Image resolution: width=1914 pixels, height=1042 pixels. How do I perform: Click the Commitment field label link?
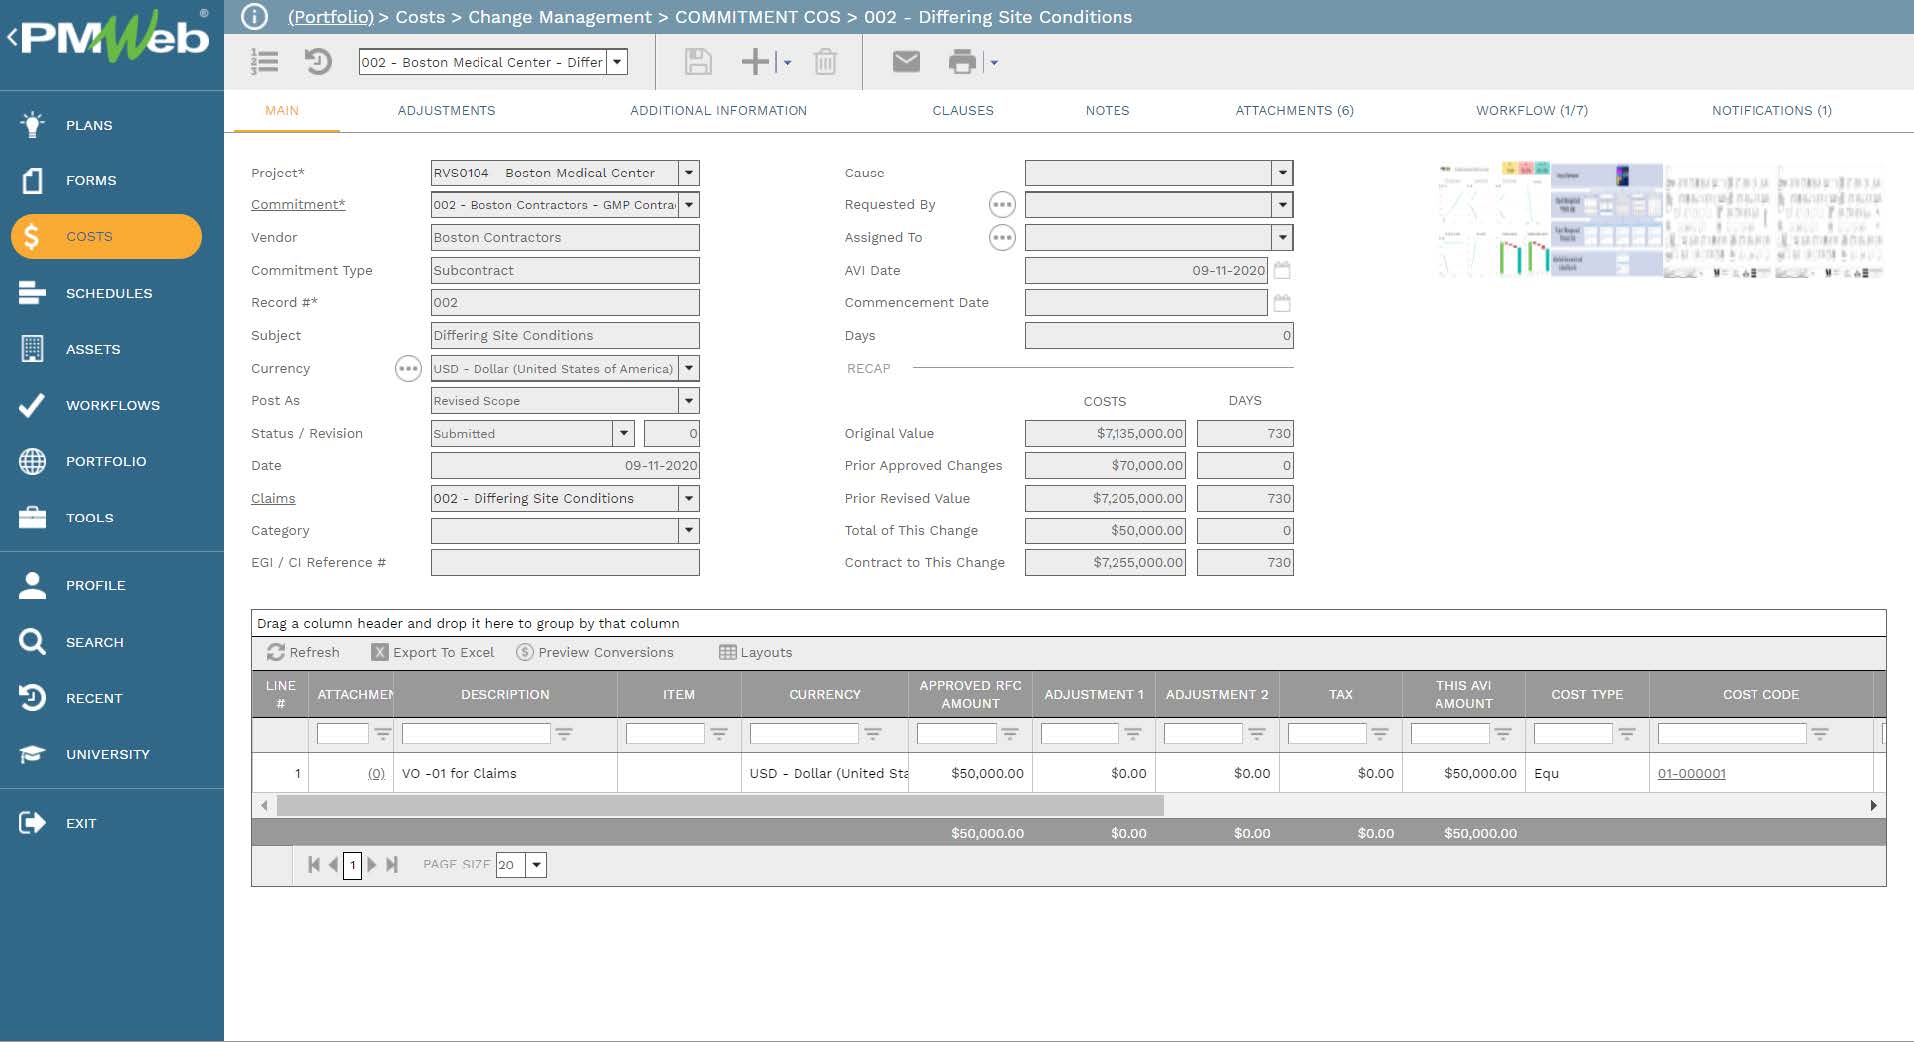[298, 205]
